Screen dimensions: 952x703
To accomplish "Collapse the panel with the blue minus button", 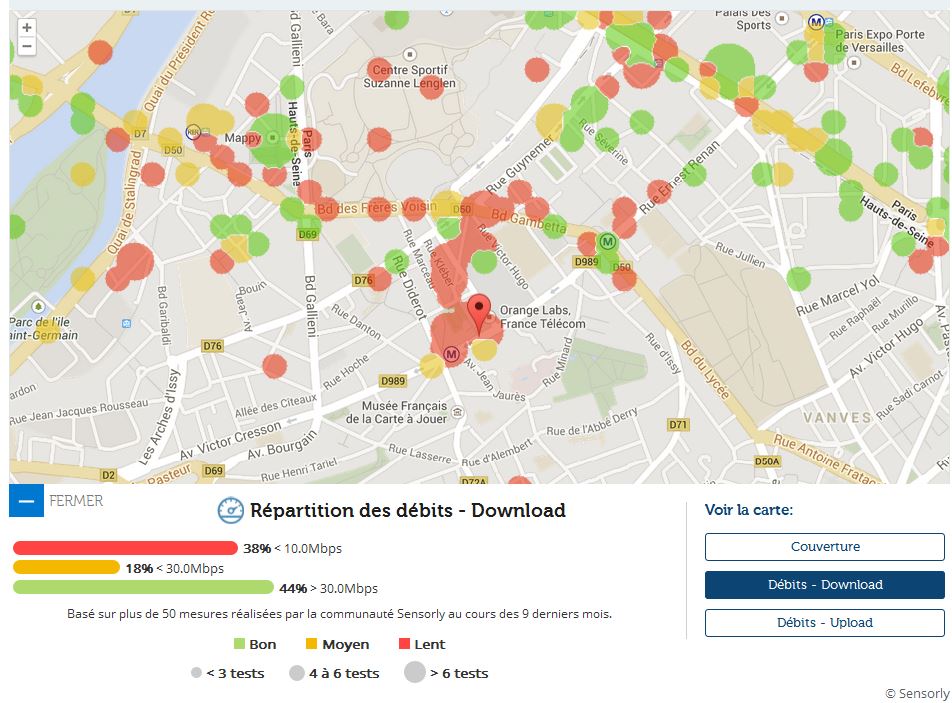I will pyautogui.click(x=26, y=501).
